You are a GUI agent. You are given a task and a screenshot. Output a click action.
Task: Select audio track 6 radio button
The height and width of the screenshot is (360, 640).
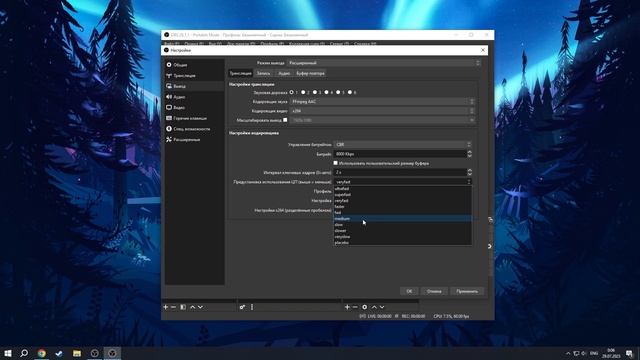pyautogui.click(x=350, y=92)
